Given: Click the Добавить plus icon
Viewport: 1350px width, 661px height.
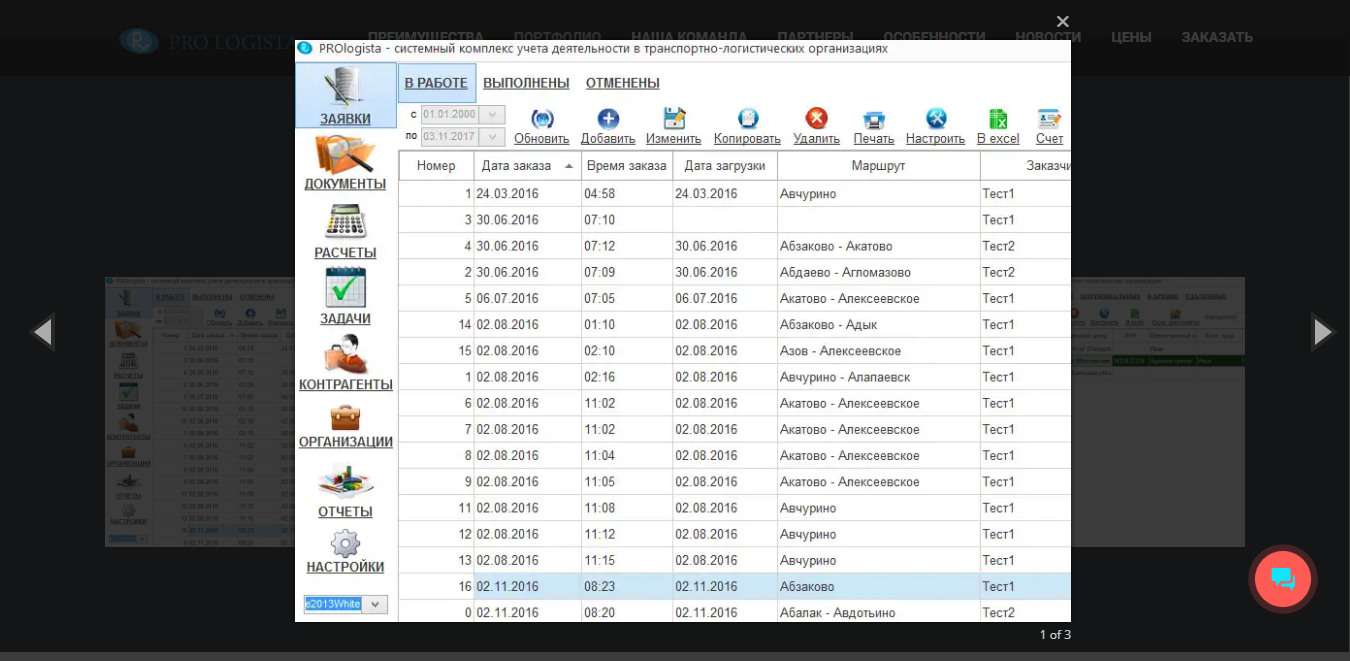Looking at the screenshot, I should point(608,119).
